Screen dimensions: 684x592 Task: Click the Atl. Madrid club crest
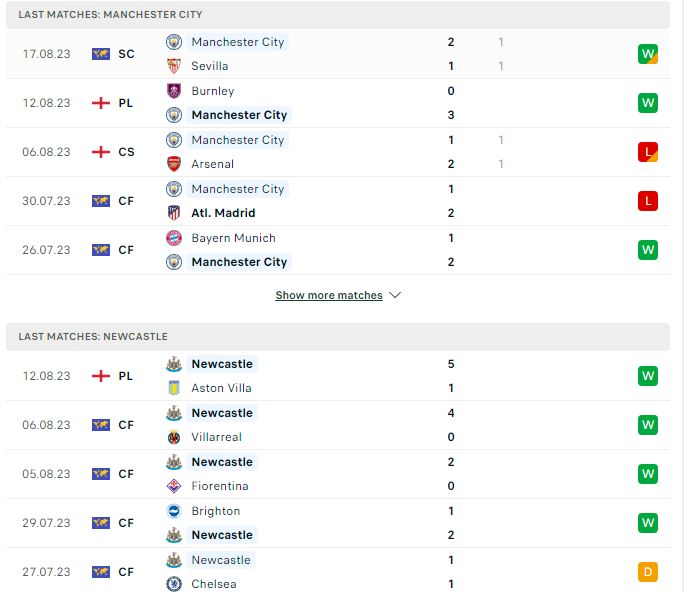pyautogui.click(x=174, y=213)
